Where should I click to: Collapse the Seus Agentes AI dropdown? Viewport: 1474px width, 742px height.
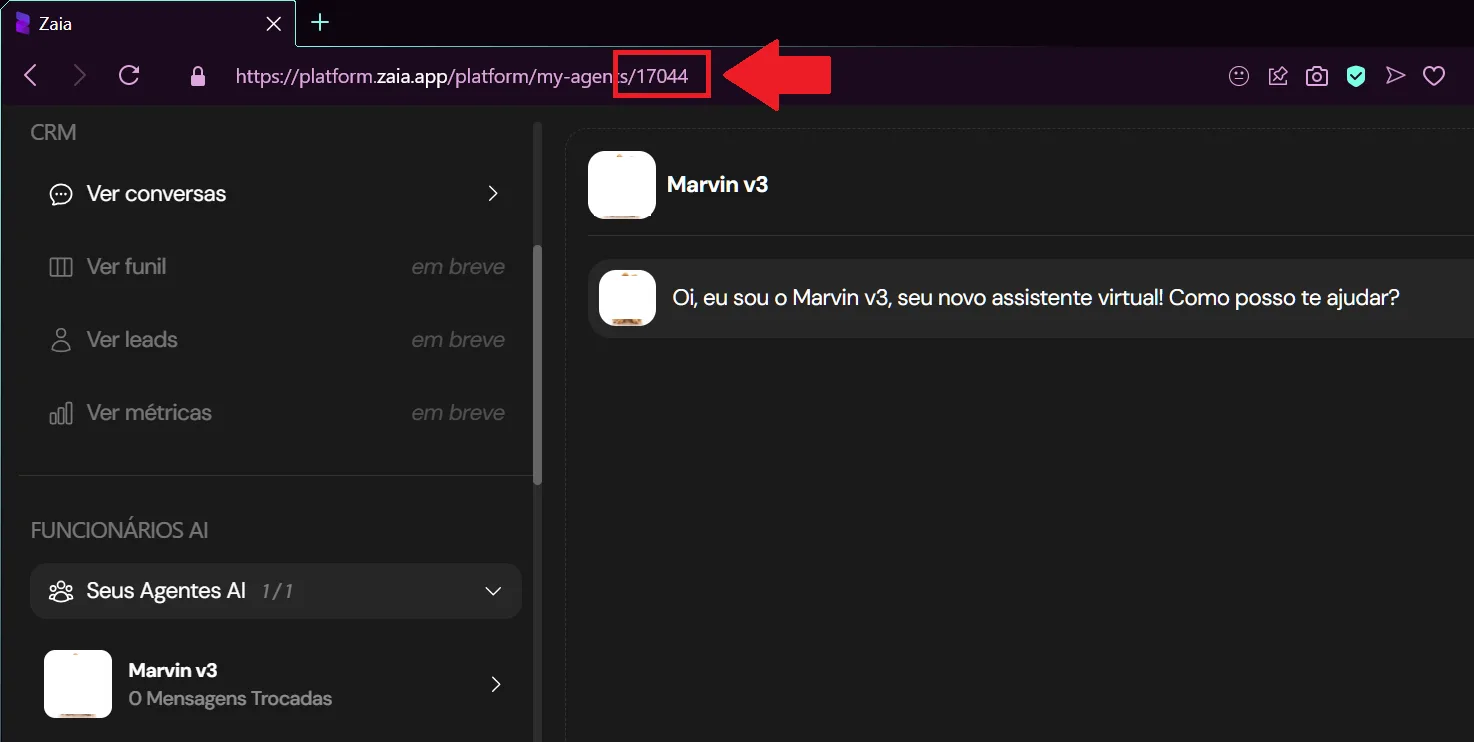pyautogui.click(x=276, y=591)
